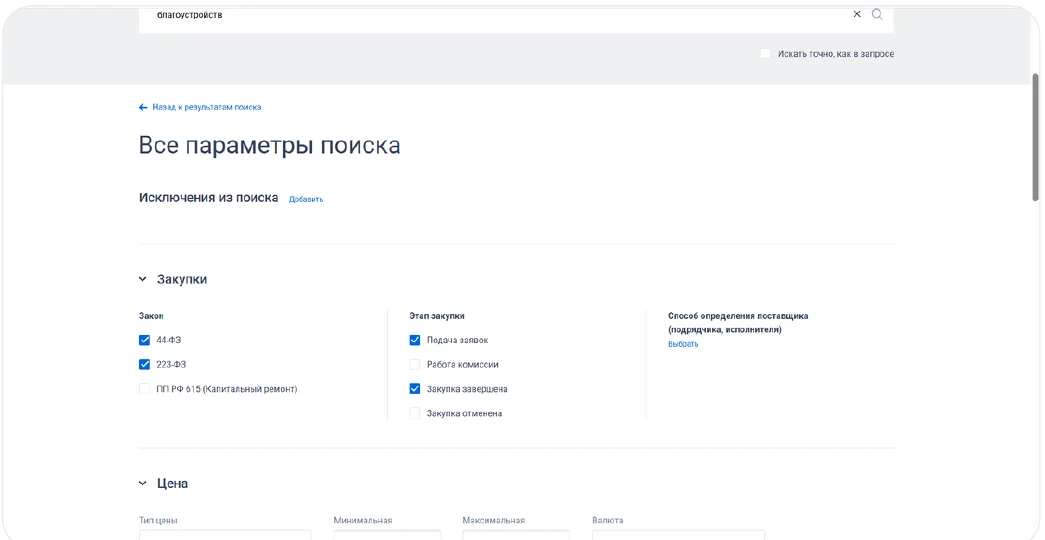The width and height of the screenshot is (1045, 540).
Task: Uncheck the '44-ФЗ' checkbox
Action: click(145, 340)
